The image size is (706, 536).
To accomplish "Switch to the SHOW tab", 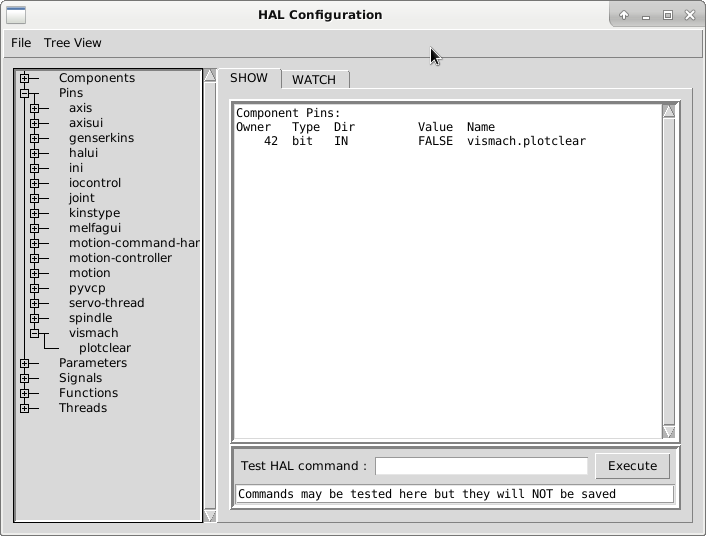I will pos(249,78).
